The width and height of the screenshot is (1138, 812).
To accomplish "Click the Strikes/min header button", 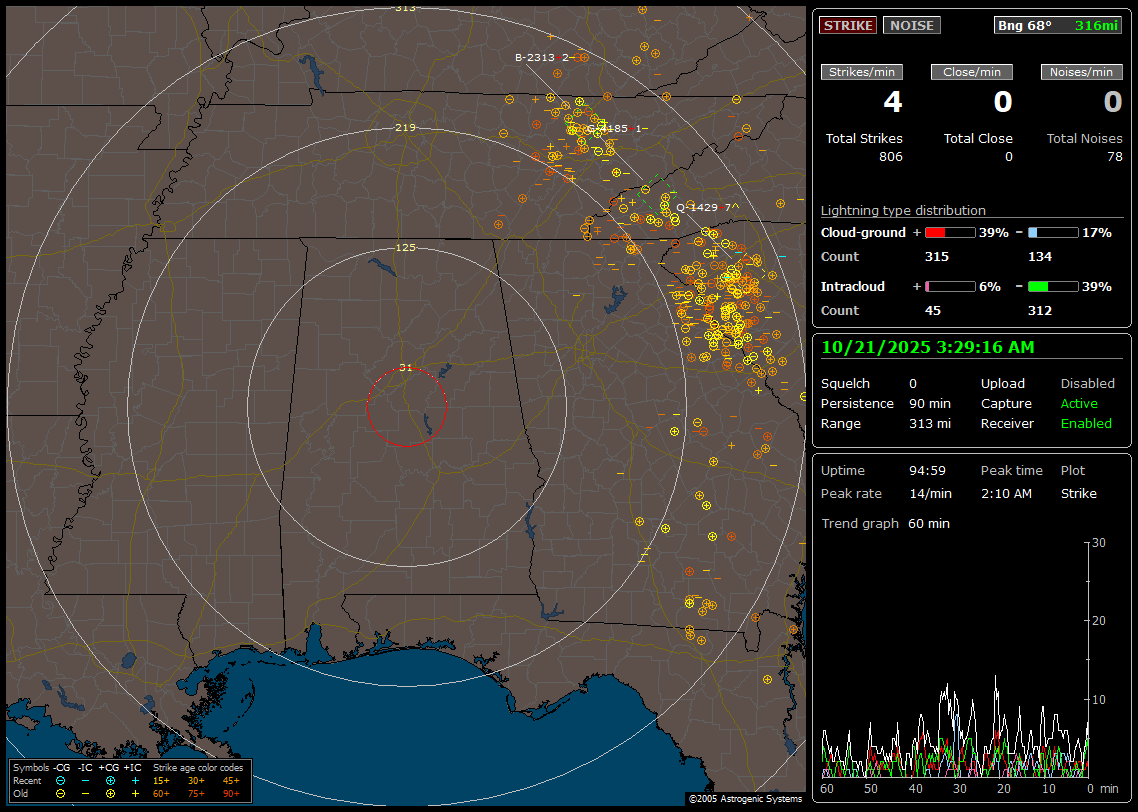I will pos(862,72).
